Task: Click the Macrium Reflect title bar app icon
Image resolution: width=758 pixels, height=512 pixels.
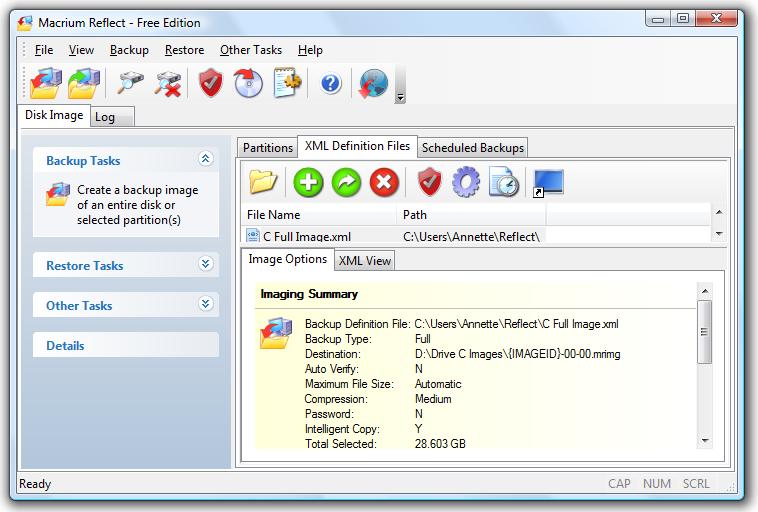Action: [25, 23]
